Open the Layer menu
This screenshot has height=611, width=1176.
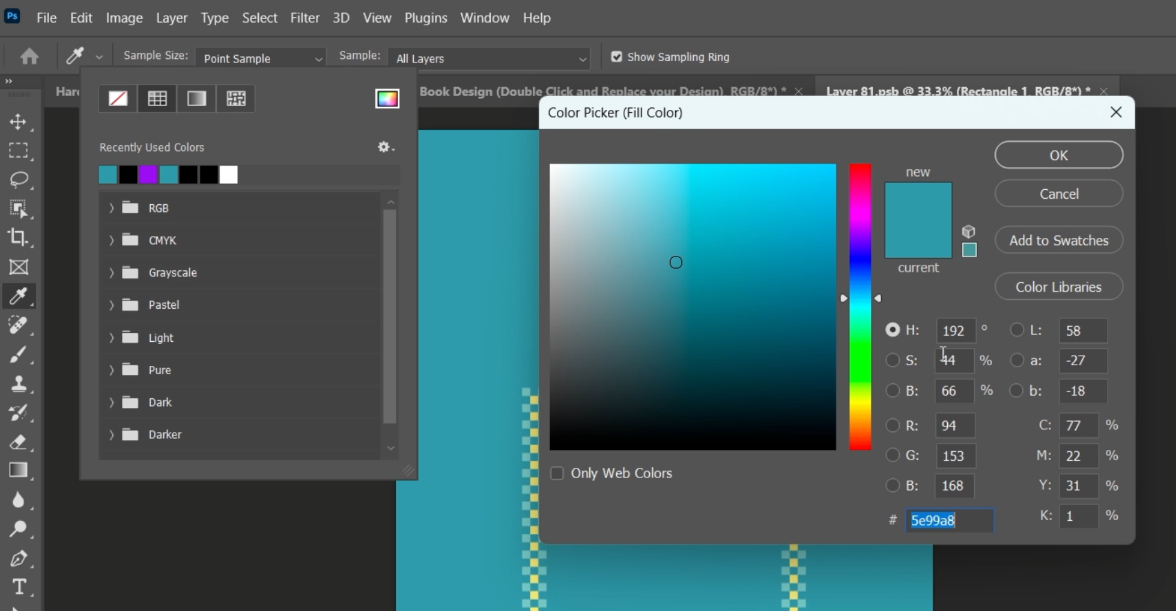[171, 18]
